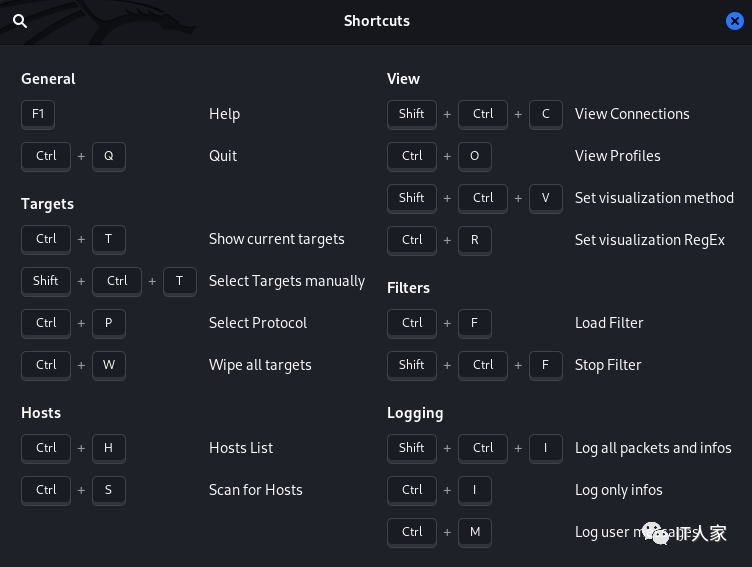Click the S key for Scan for Hosts

109,490
